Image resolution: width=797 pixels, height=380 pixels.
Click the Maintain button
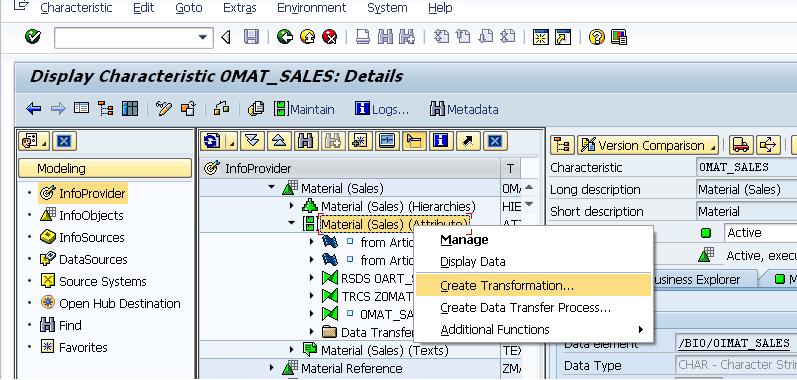point(304,109)
